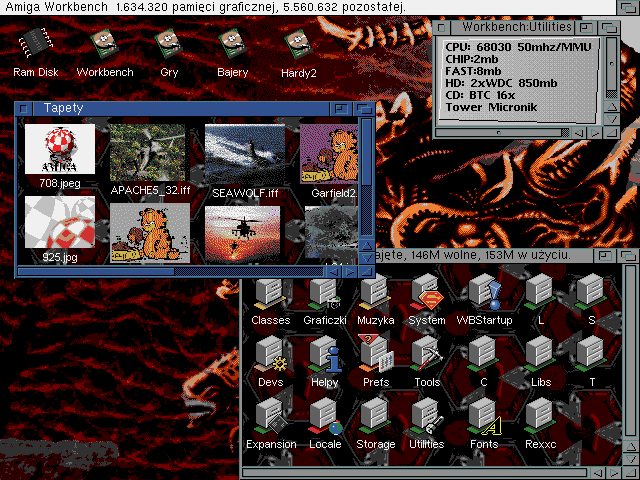
Task: Open the System drawer
Action: 427,294
